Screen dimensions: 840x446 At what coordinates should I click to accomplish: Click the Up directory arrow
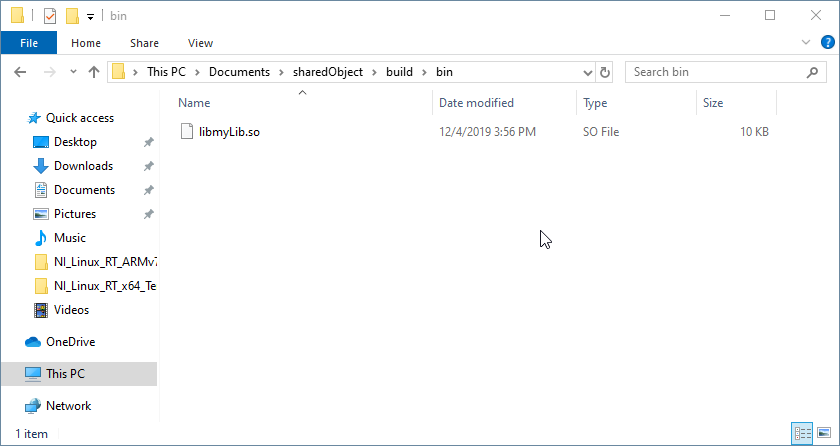point(94,72)
